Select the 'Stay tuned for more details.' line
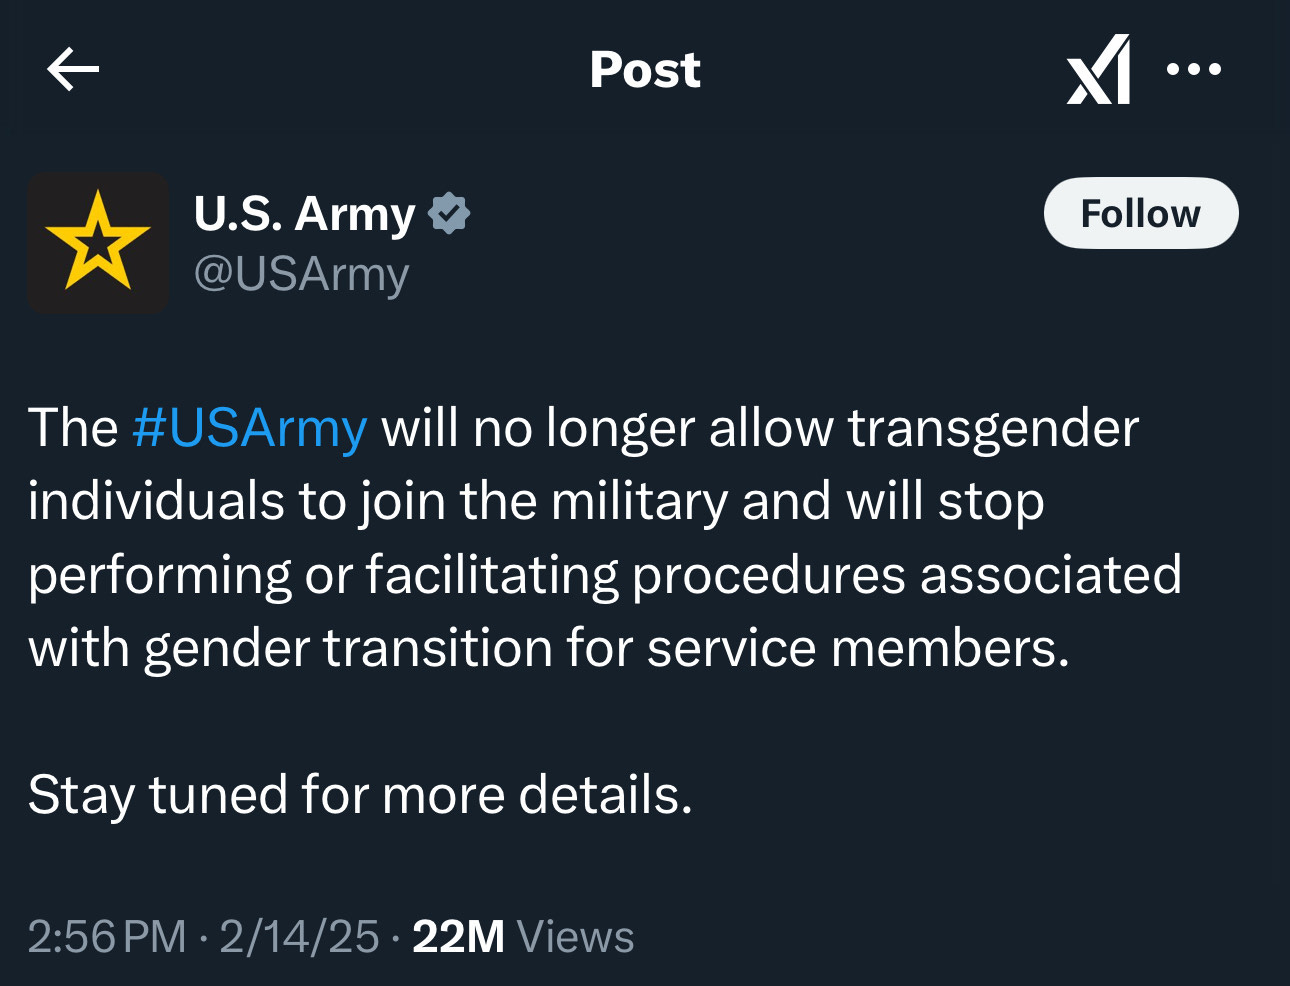 pos(360,796)
